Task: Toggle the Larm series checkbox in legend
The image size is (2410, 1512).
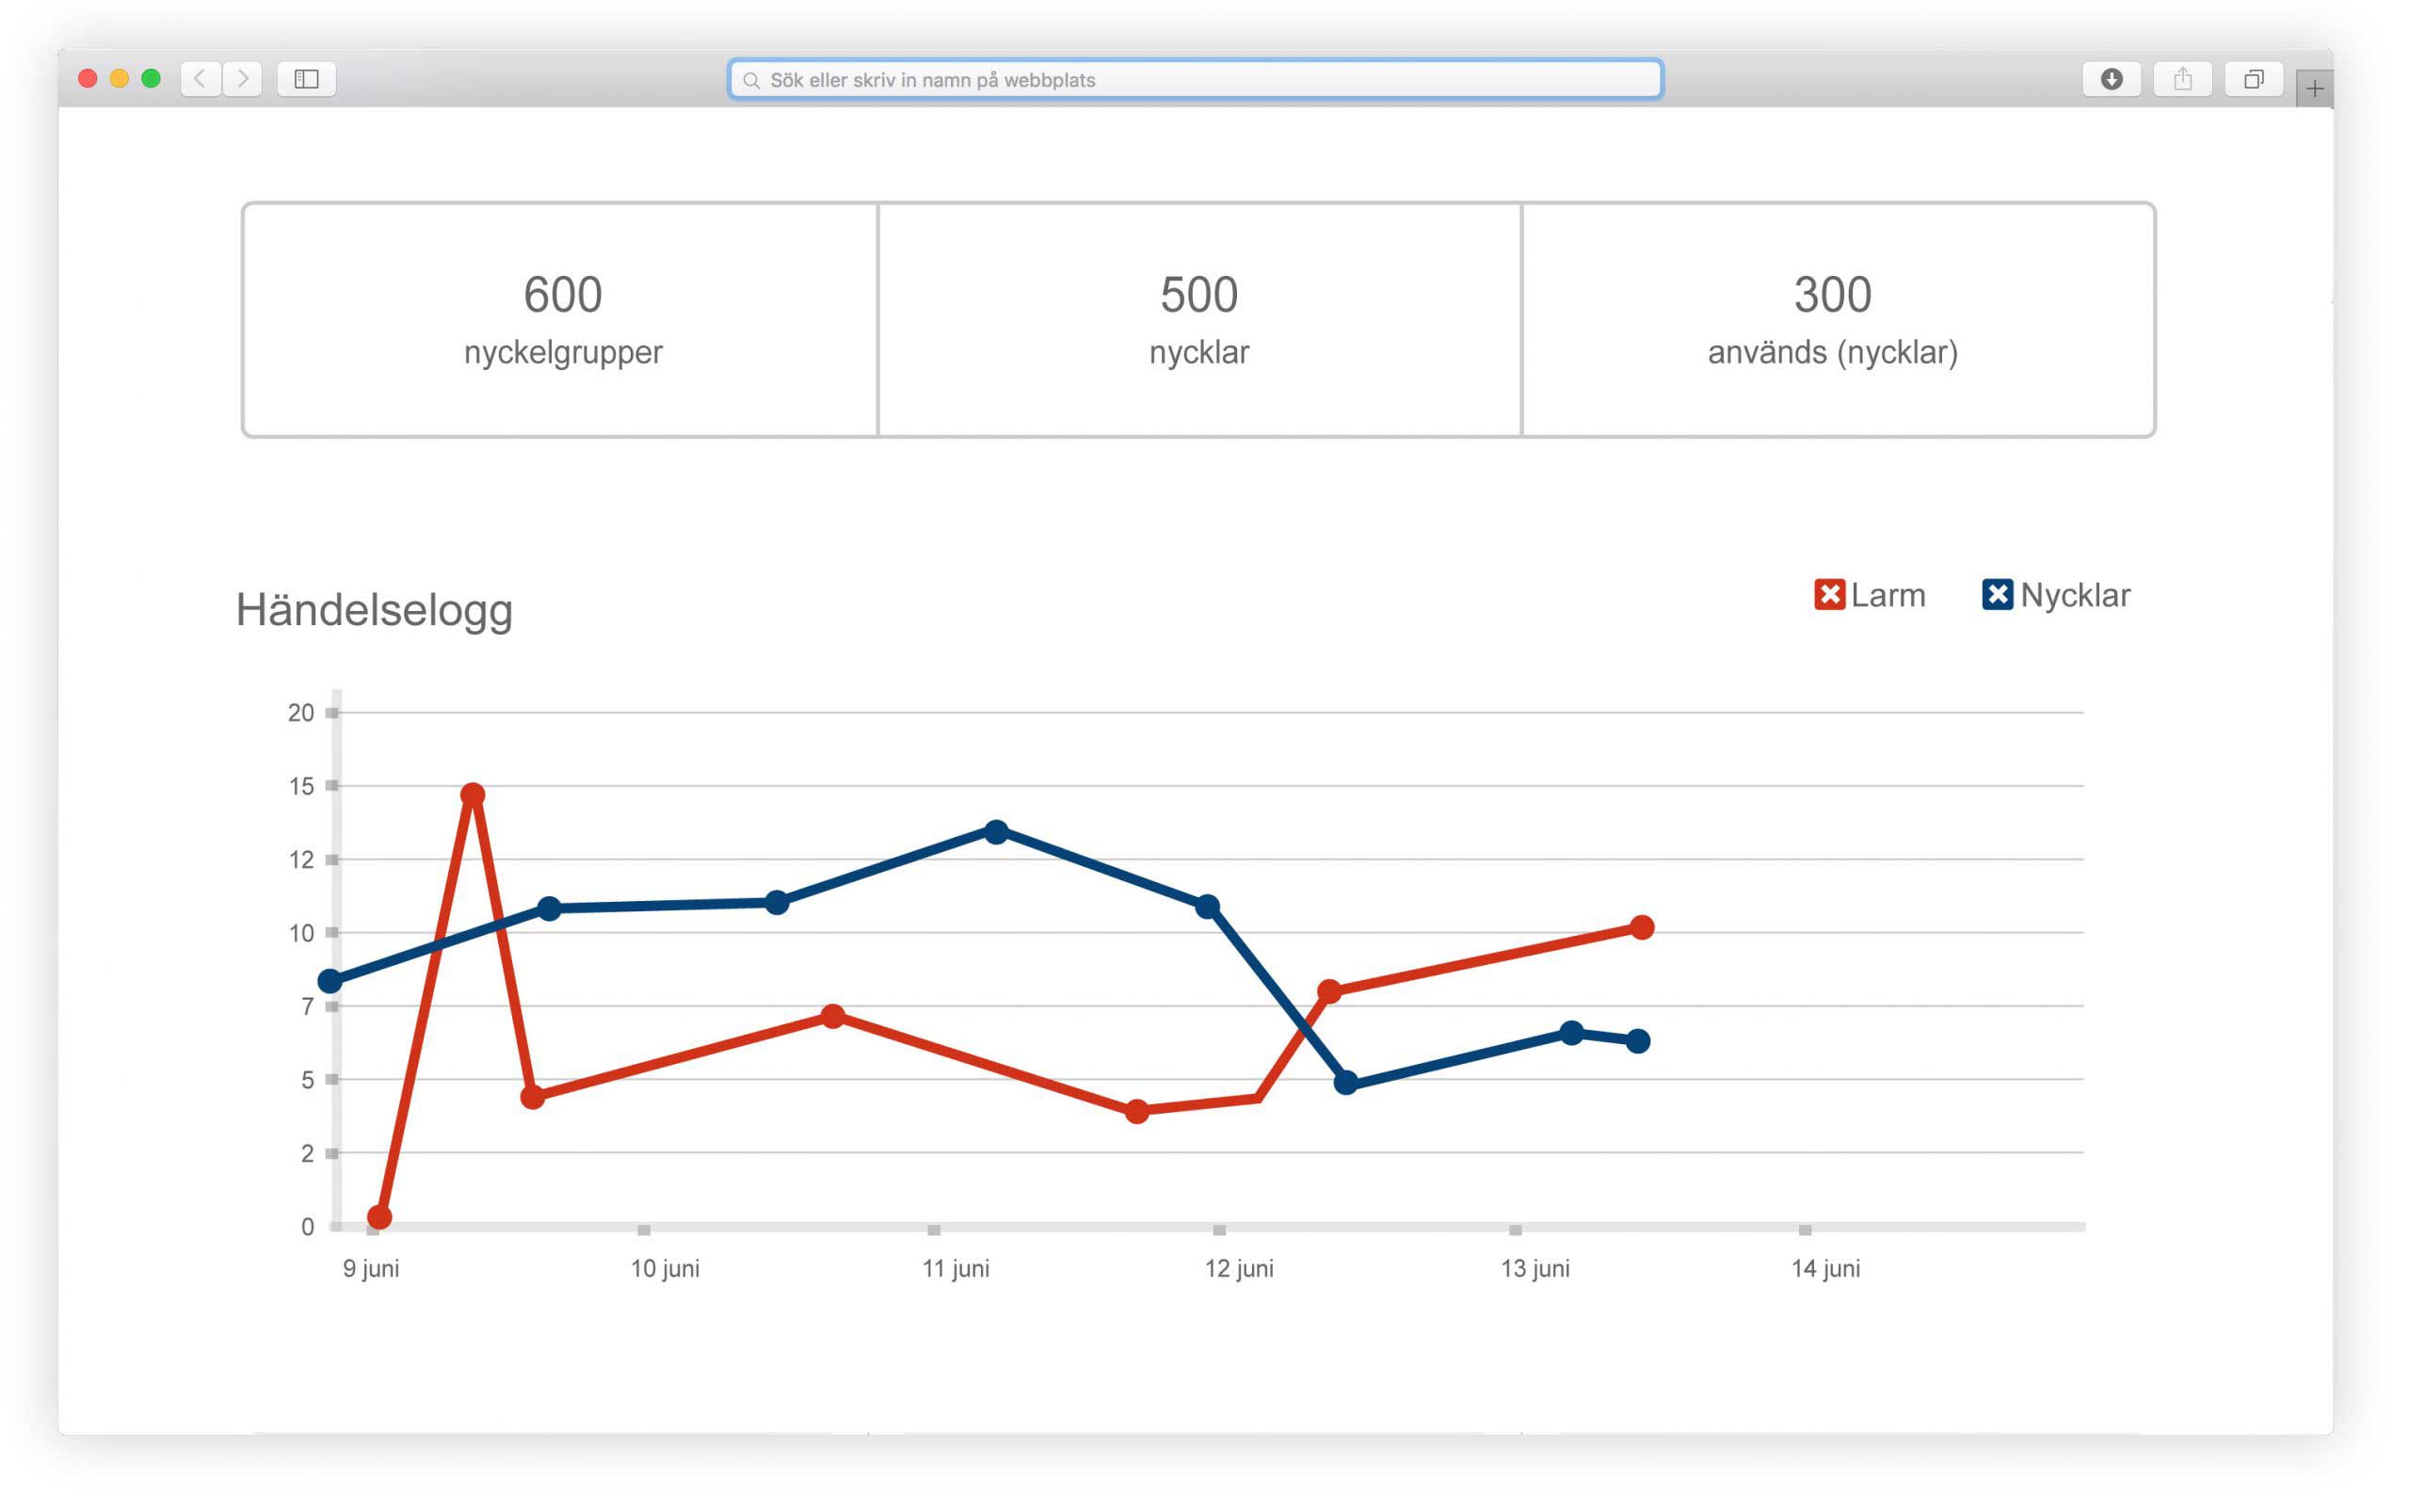Action: 1829,595
